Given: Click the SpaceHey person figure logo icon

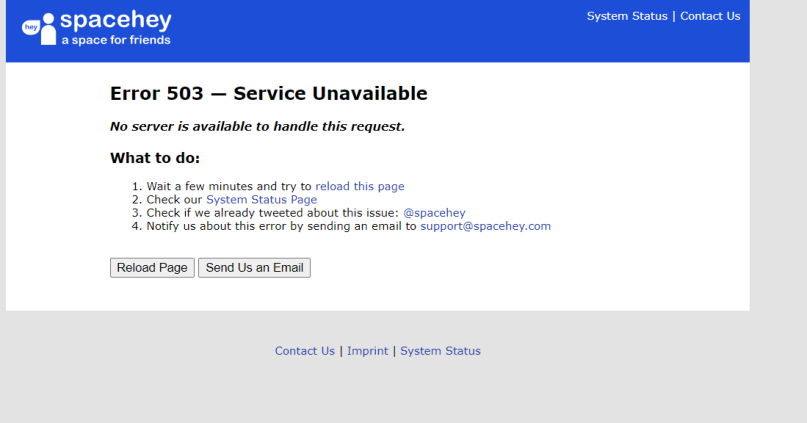Looking at the screenshot, I should tap(48, 30).
